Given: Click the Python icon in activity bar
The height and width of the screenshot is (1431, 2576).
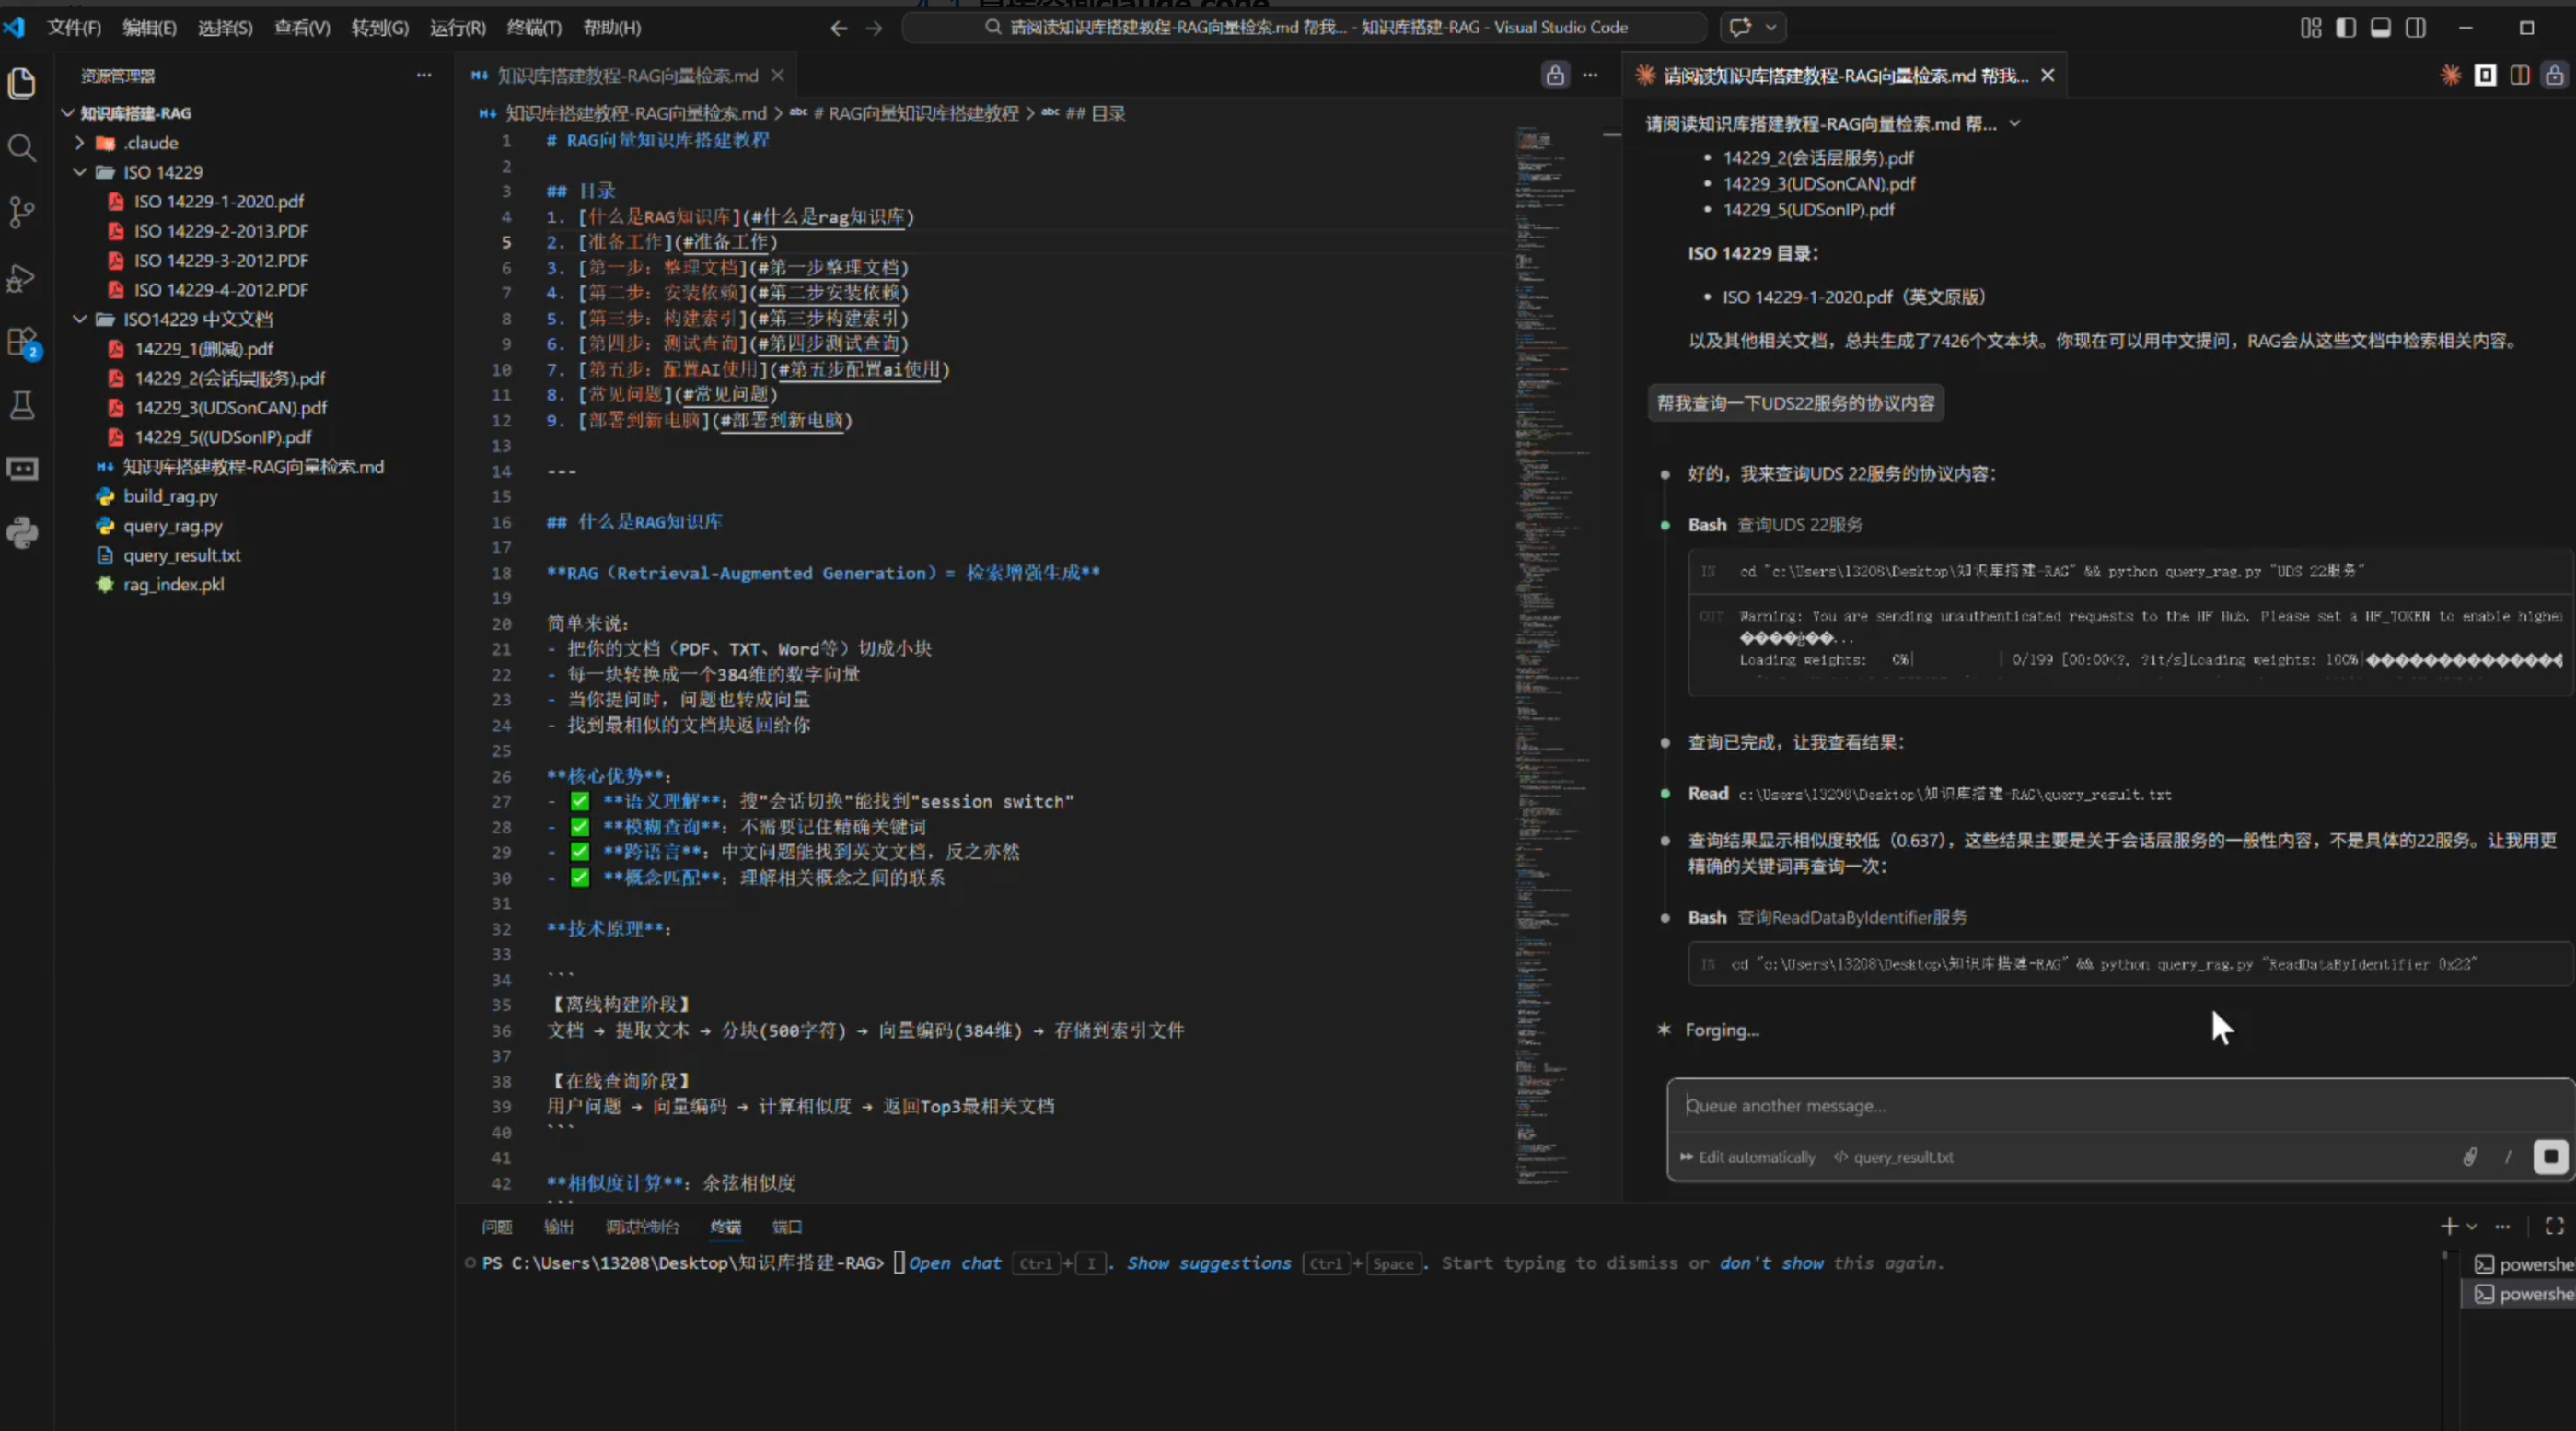Looking at the screenshot, I should [x=22, y=532].
